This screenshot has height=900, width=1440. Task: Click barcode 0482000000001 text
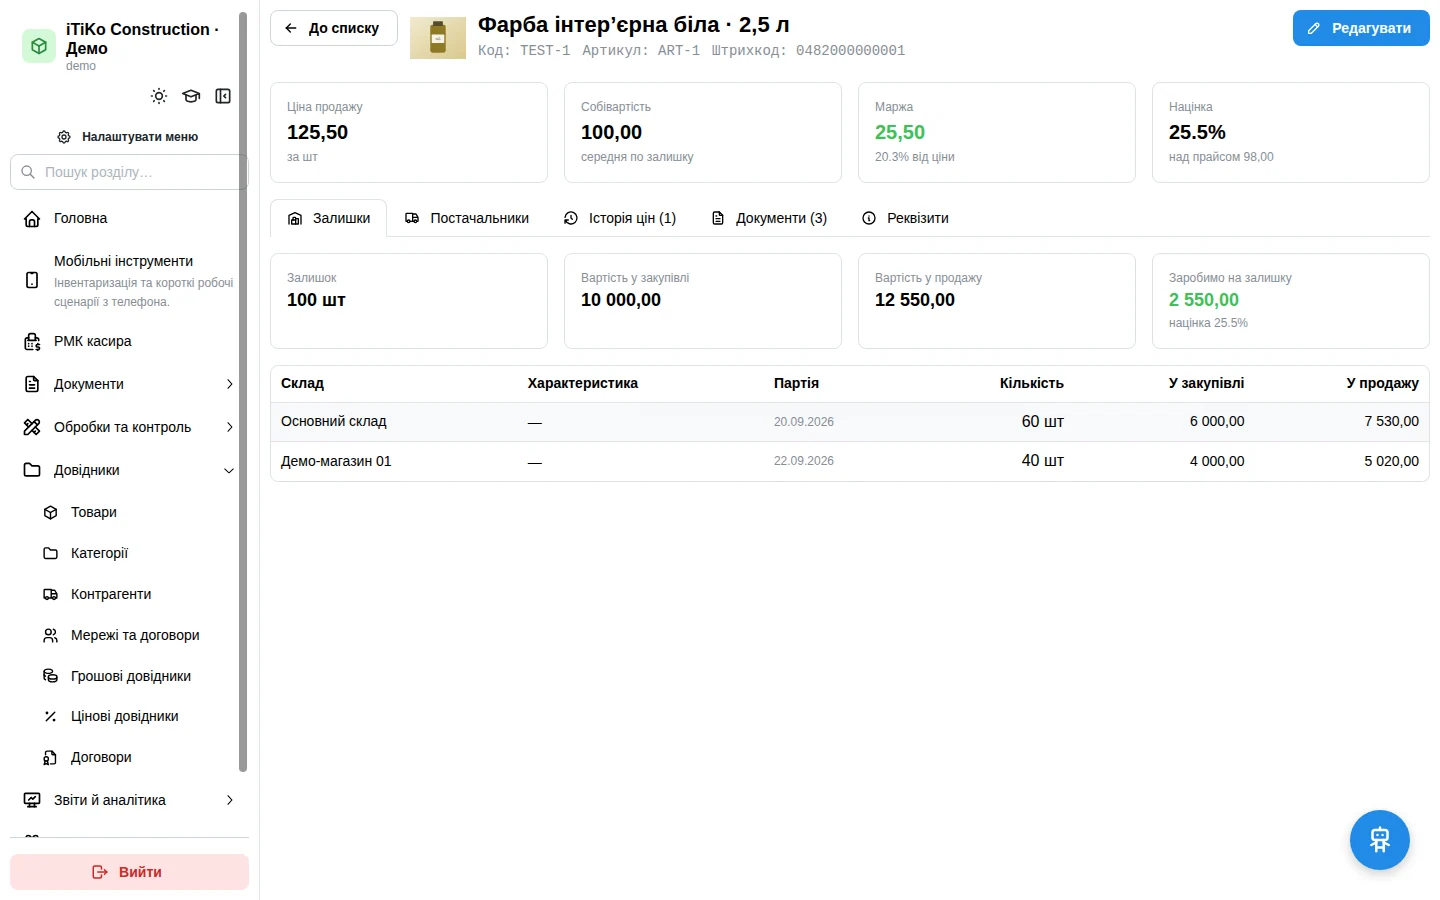(x=850, y=50)
